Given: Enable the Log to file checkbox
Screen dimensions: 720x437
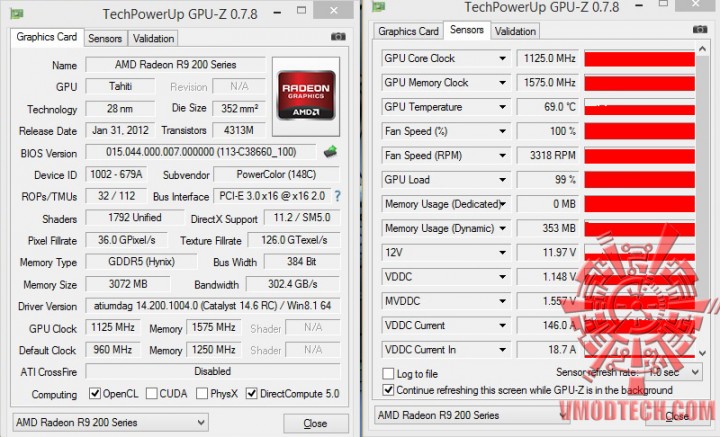Looking at the screenshot, I should coord(388,373).
